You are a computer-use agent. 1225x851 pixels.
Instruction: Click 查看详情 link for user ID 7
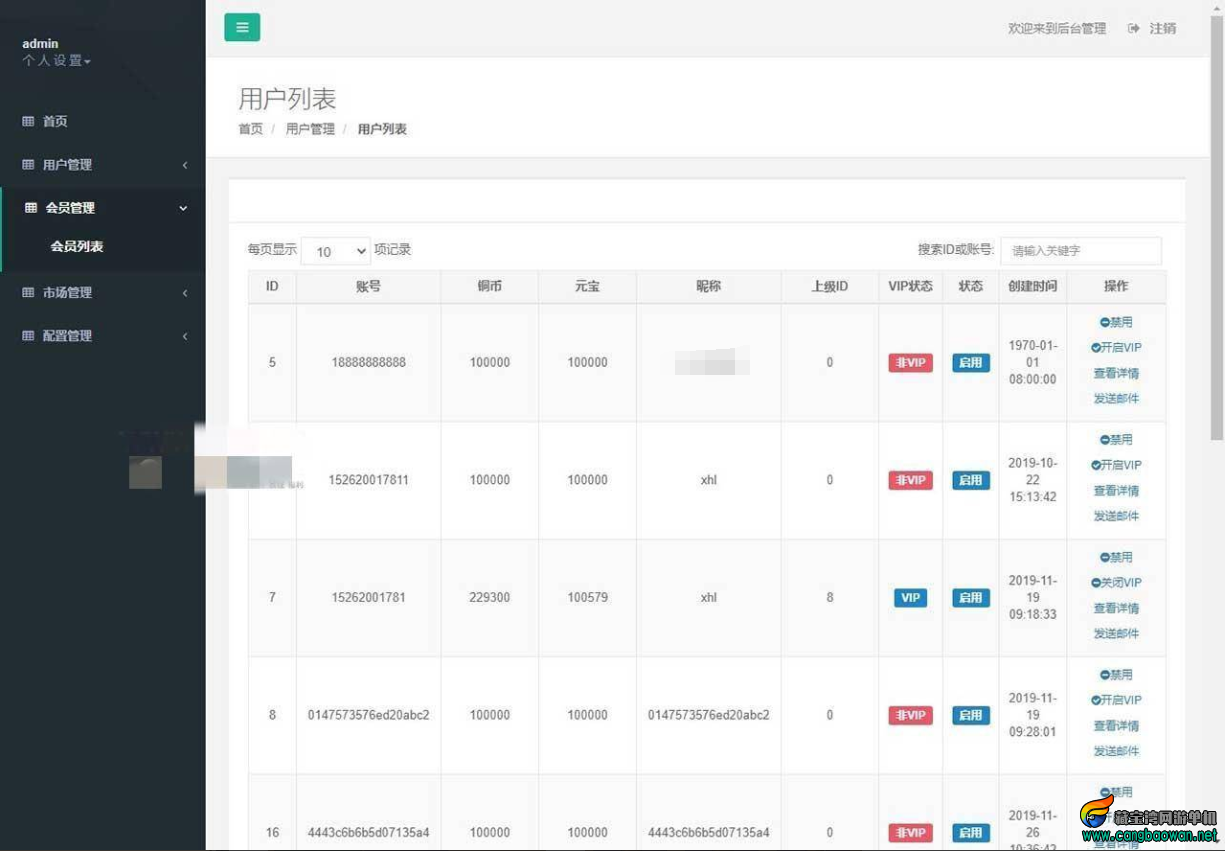tap(1116, 608)
